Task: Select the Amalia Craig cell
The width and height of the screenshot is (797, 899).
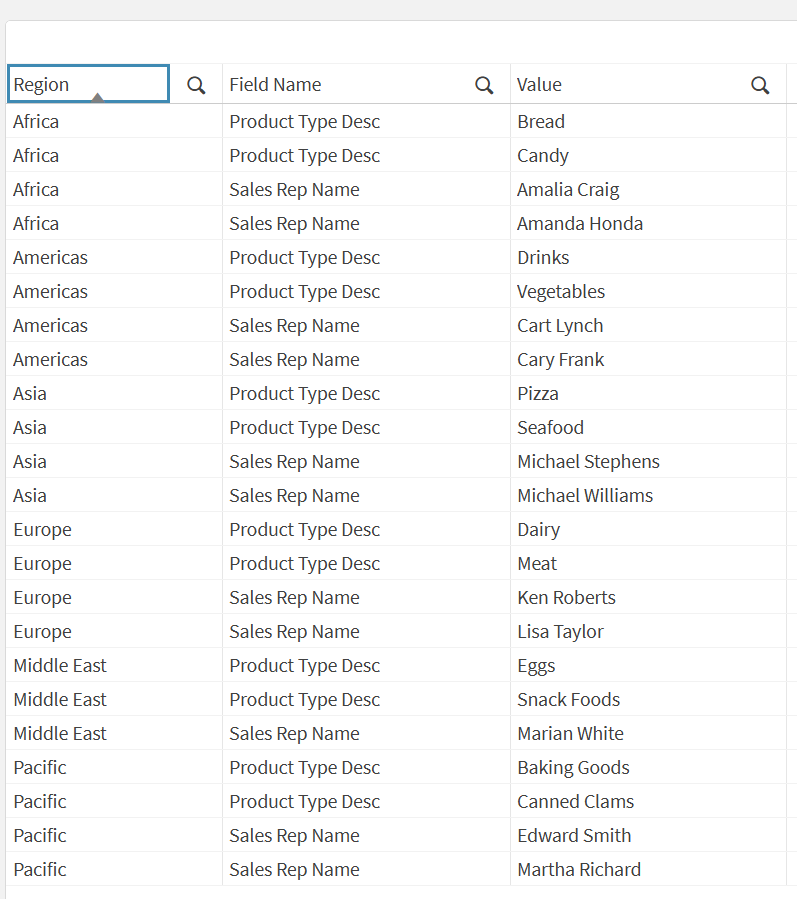Action: click(568, 190)
